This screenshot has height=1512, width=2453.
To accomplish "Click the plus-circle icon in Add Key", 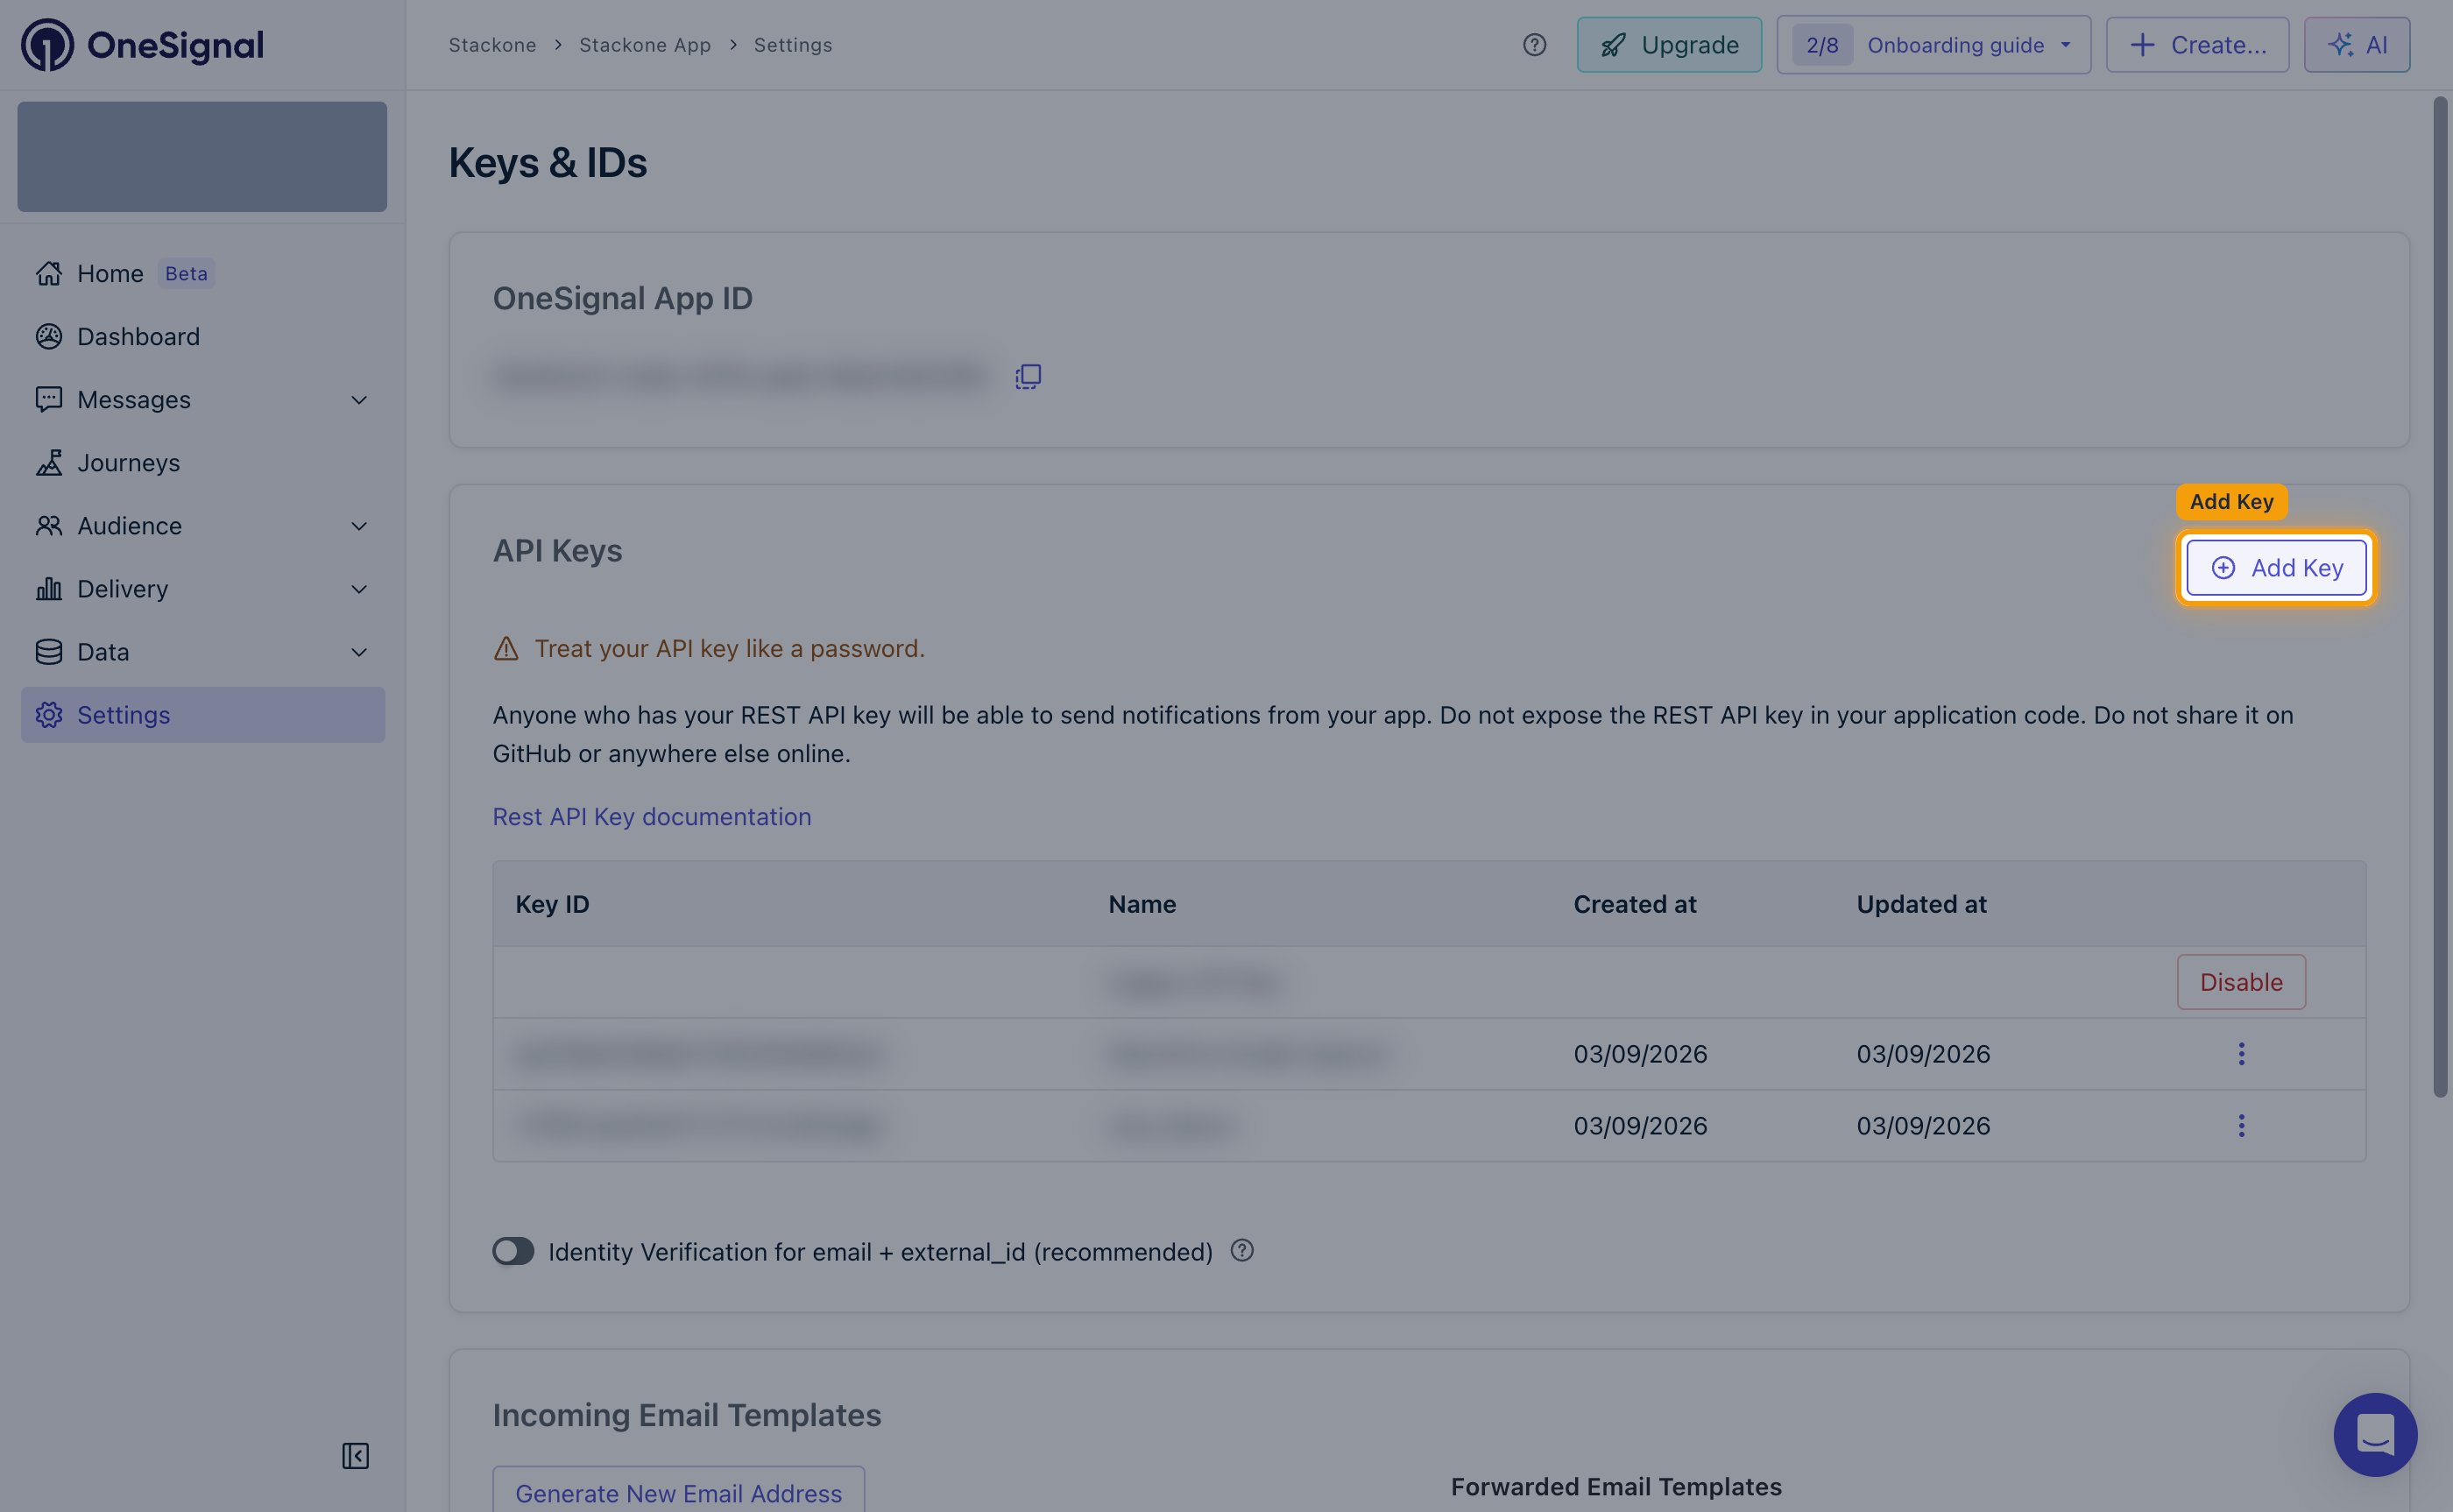I will (2222, 568).
